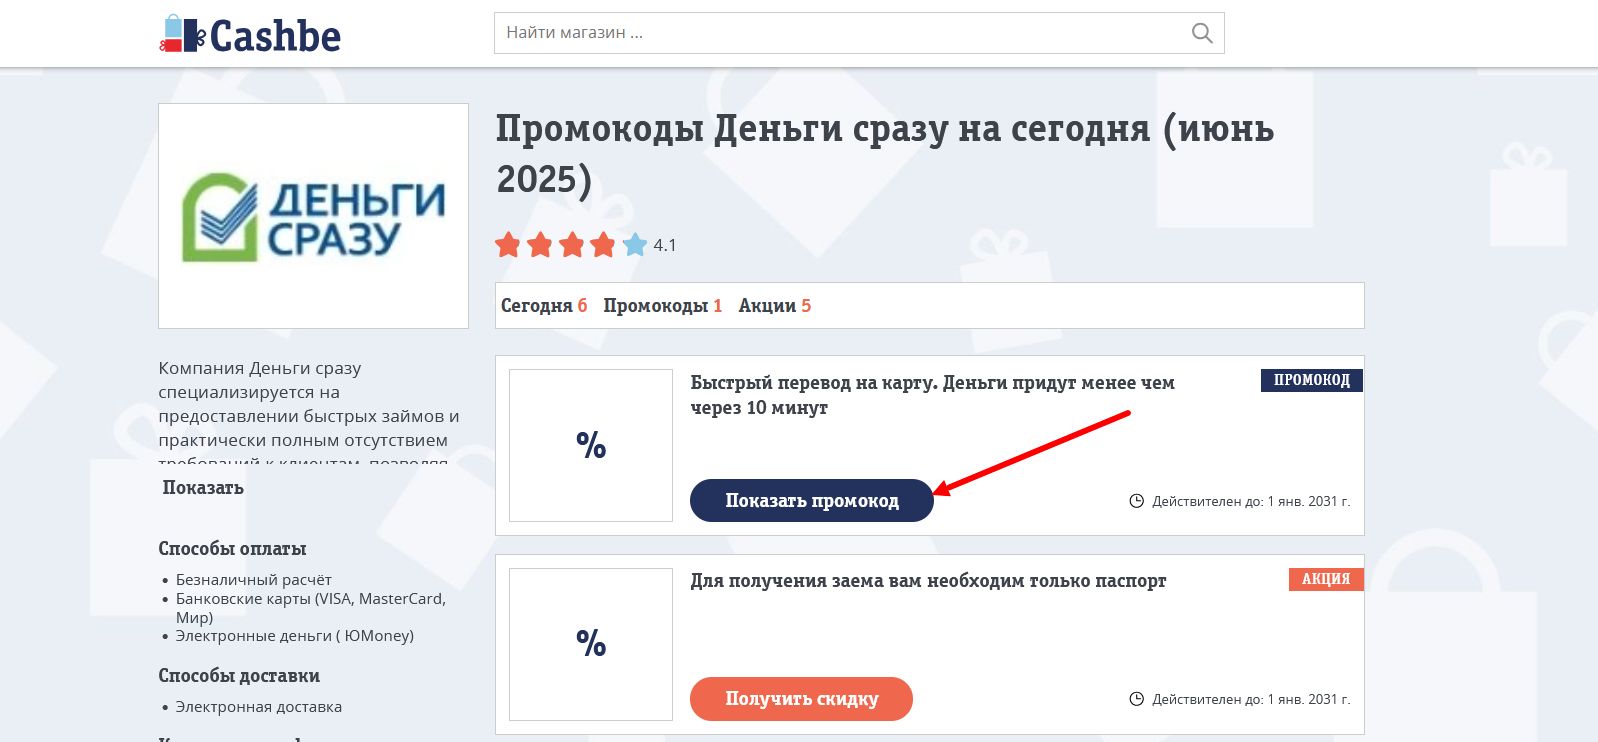Click the 'Электронная доставка' list item
The width and height of the screenshot is (1598, 742).
[259, 707]
